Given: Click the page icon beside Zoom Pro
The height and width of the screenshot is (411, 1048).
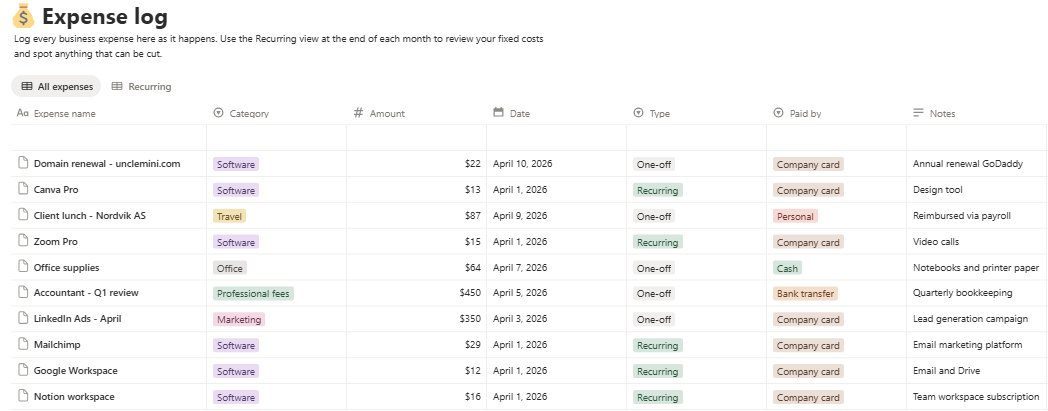Looking at the screenshot, I should point(23,241).
